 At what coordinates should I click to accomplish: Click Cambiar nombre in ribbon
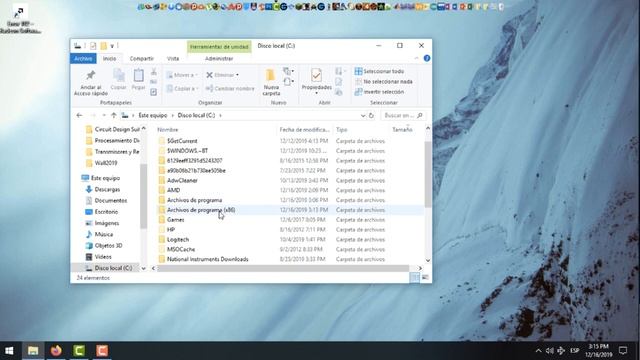click(x=230, y=89)
